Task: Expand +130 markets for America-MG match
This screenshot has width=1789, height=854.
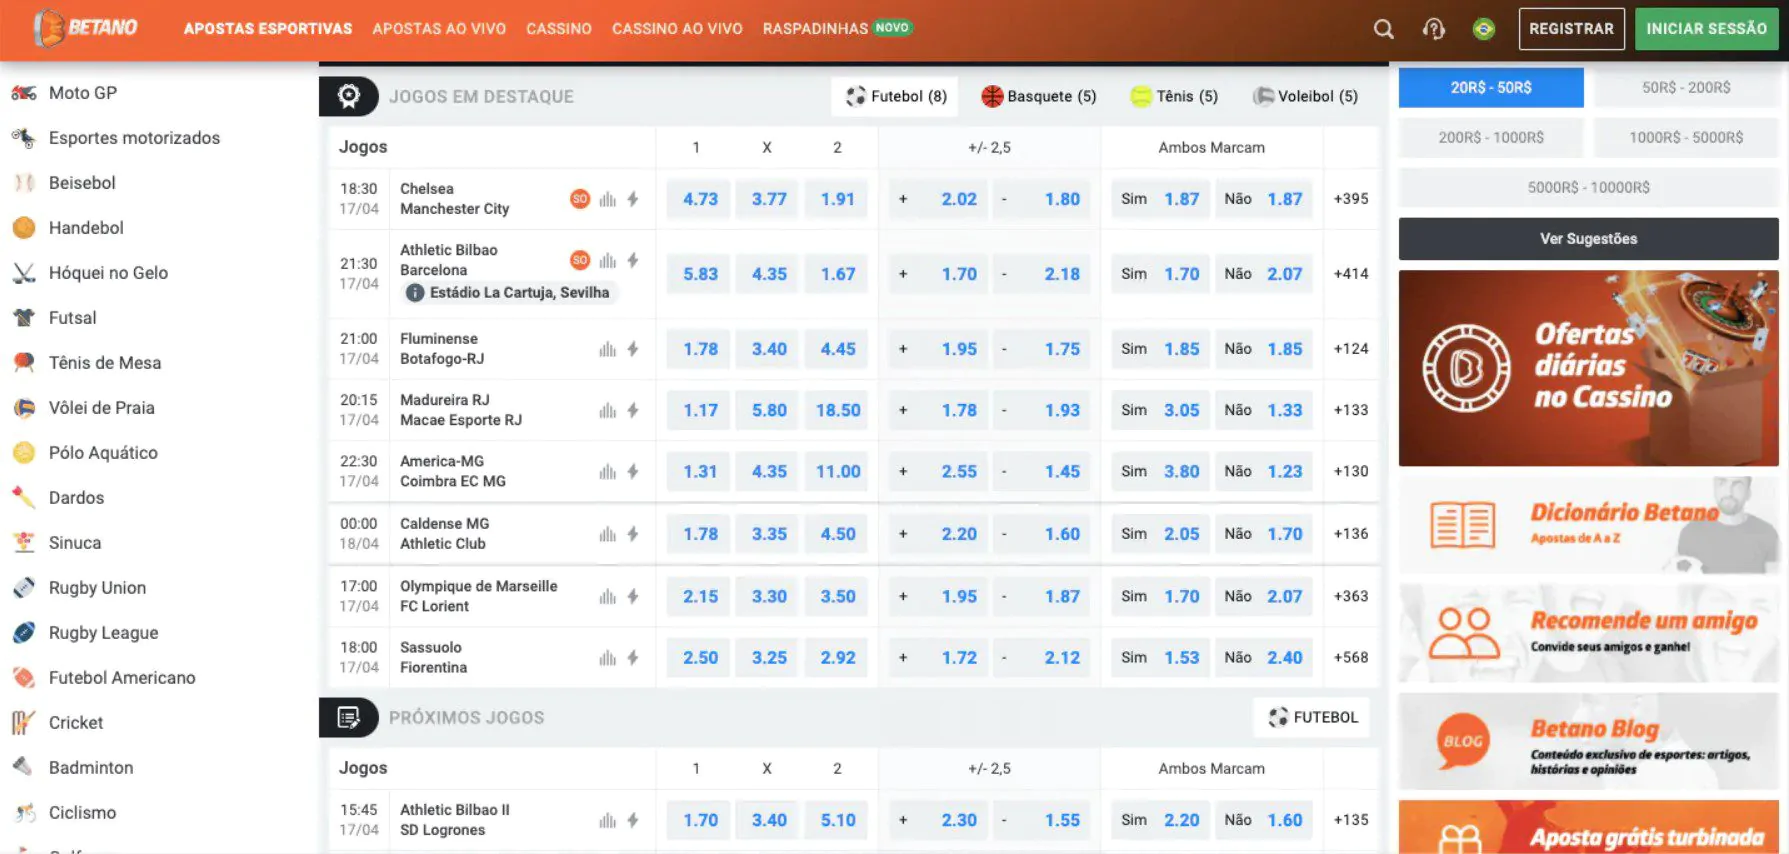Action: [x=1351, y=471]
